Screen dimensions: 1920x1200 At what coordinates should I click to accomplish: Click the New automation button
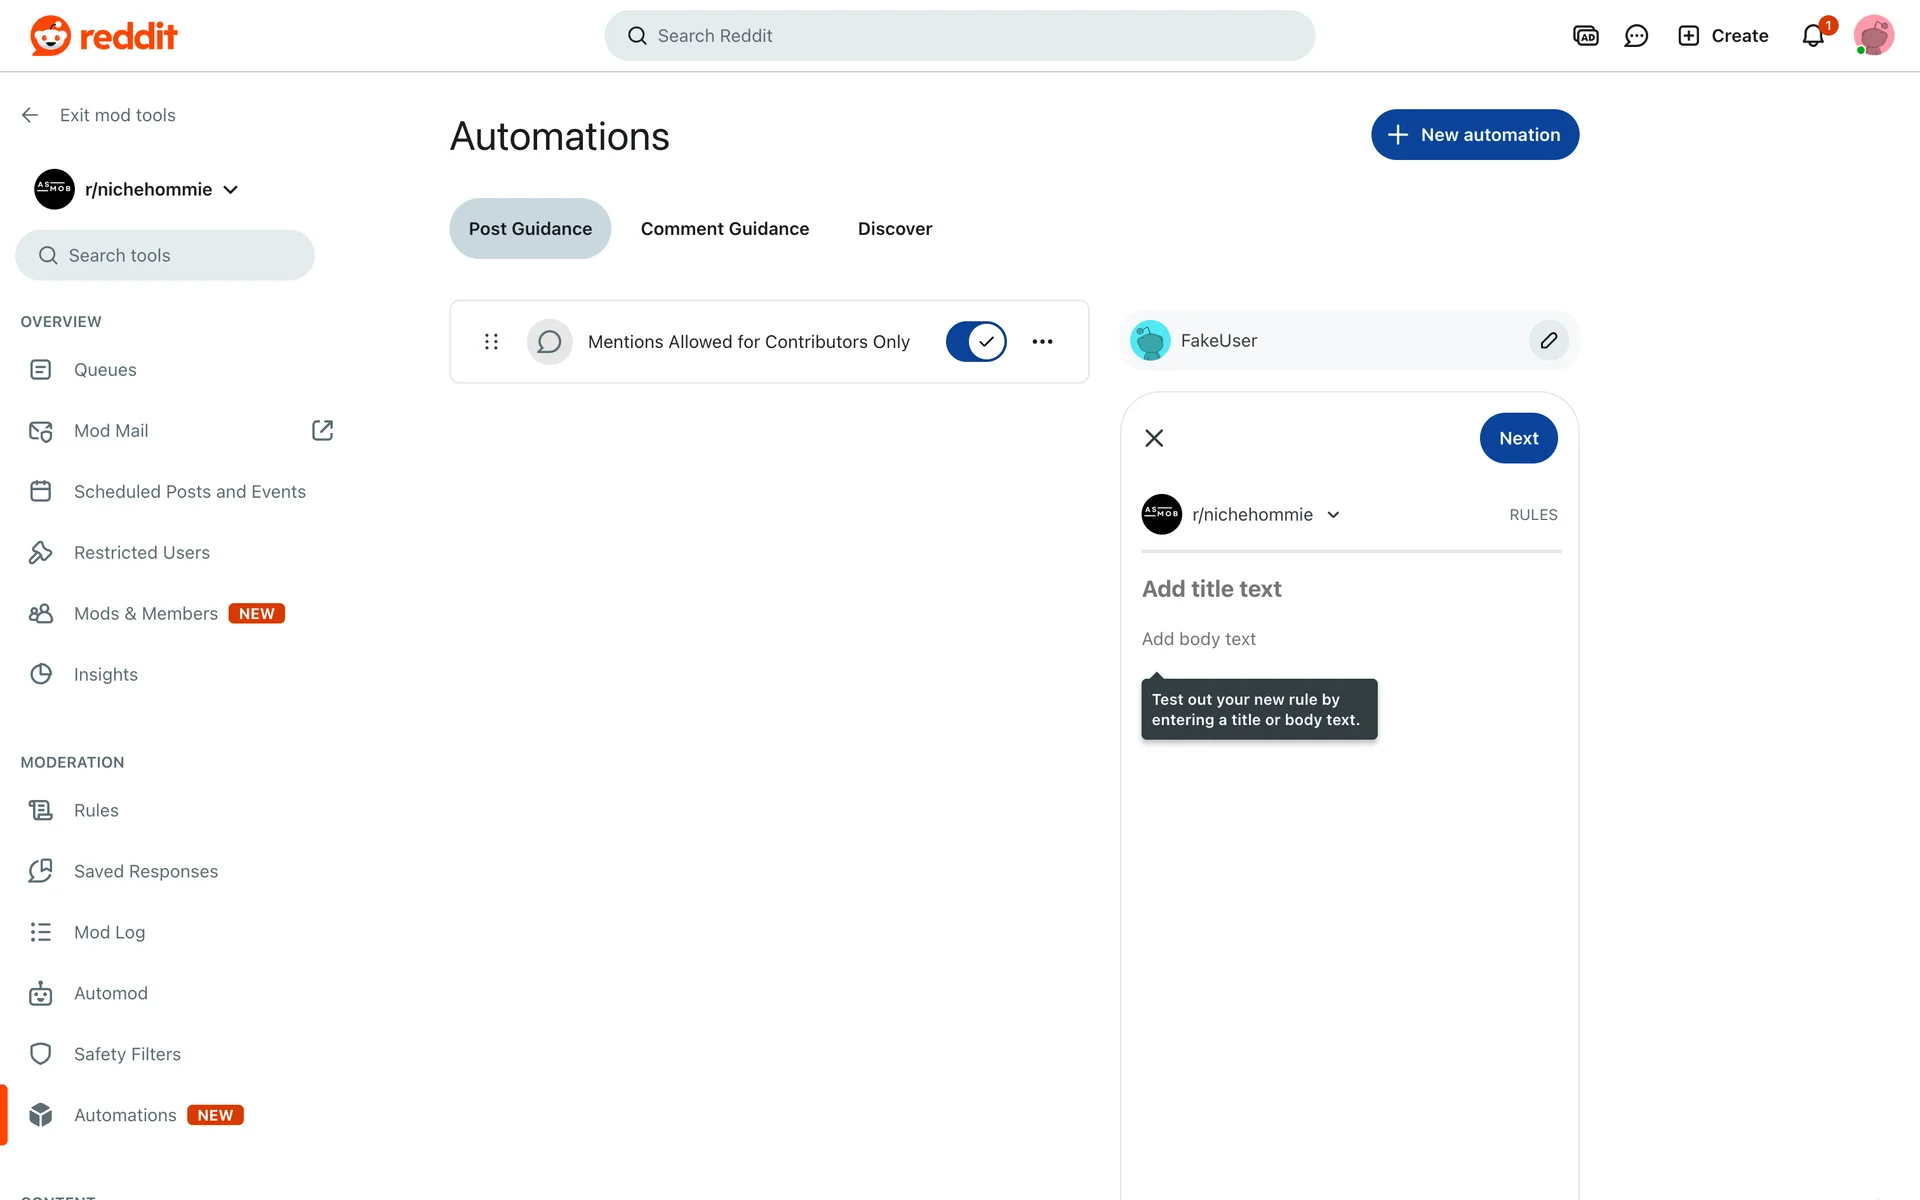(1474, 135)
